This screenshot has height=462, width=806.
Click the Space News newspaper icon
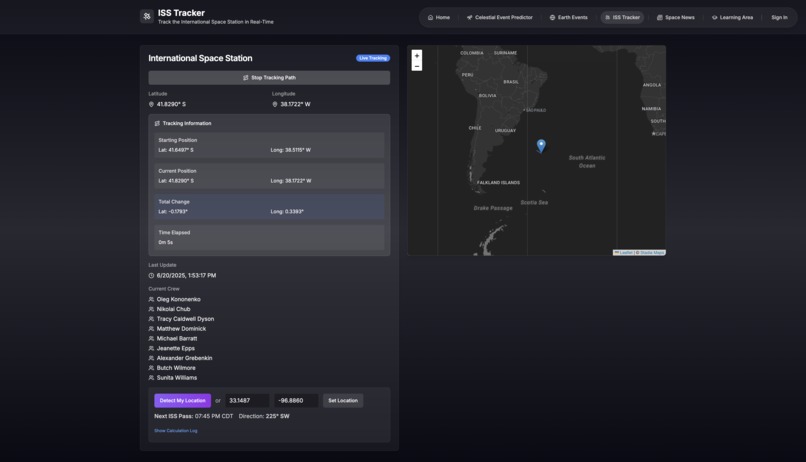660,17
